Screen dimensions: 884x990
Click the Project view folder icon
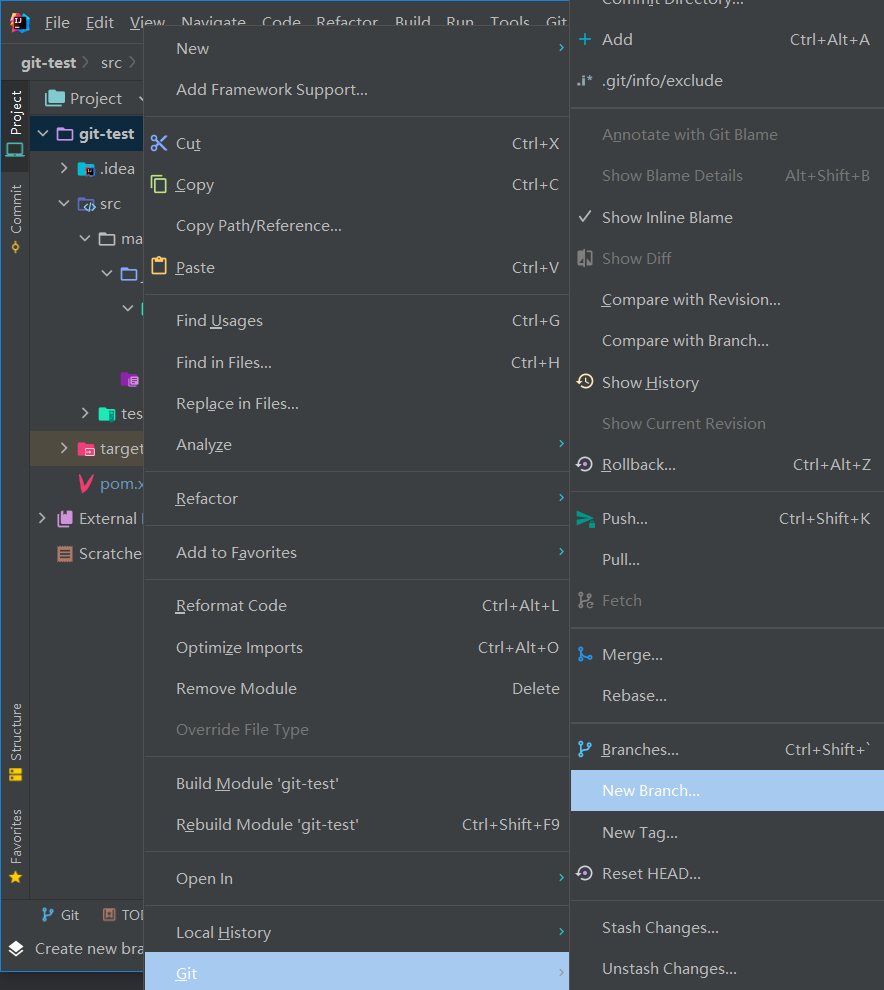click(55, 98)
